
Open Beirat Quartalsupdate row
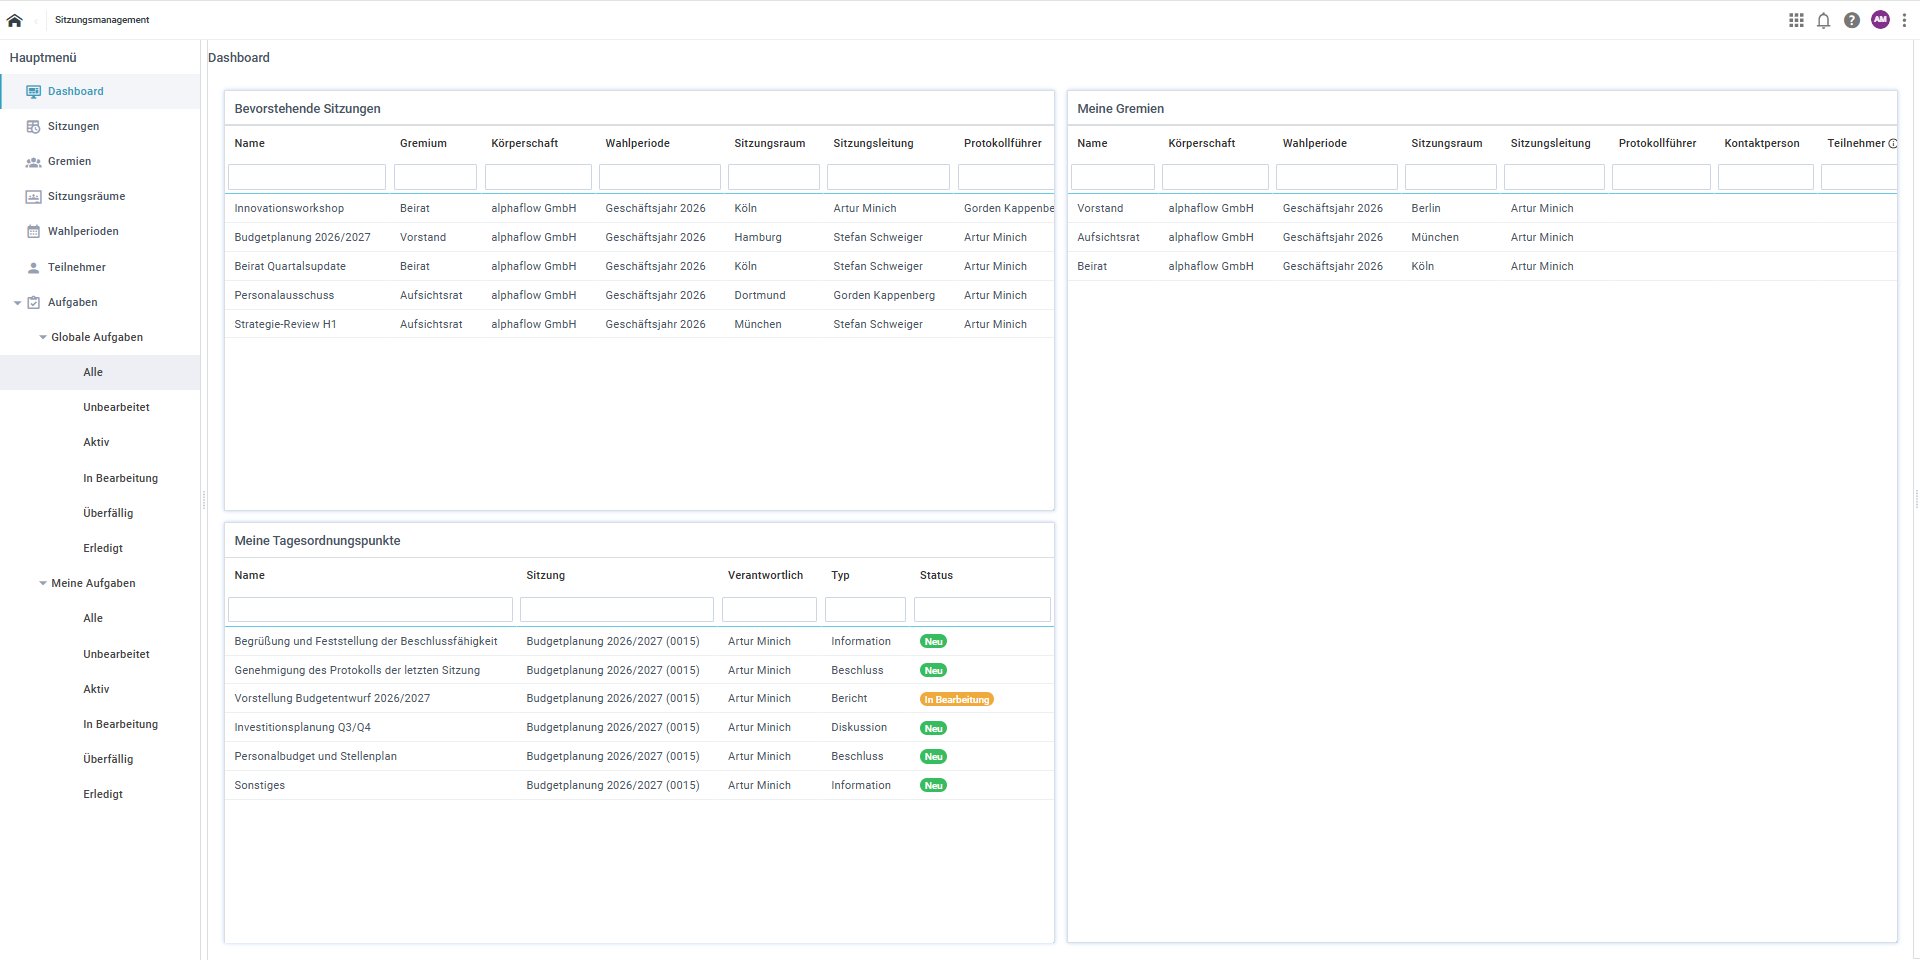[x=639, y=267]
